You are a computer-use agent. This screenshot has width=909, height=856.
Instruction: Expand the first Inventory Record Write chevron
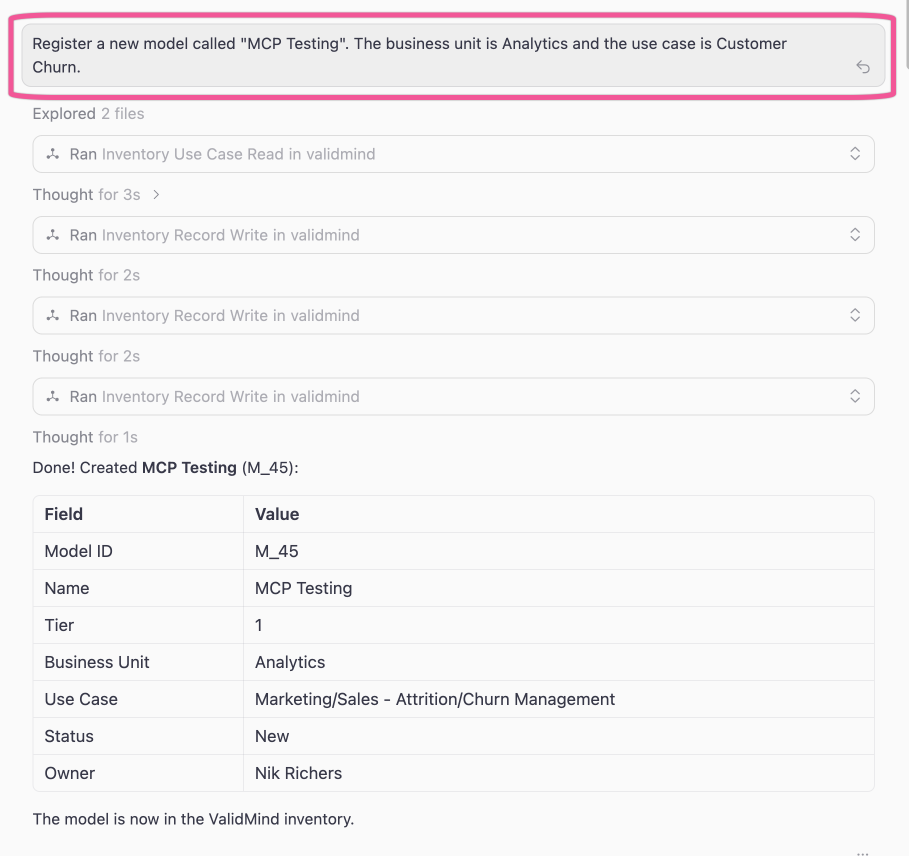(855, 235)
